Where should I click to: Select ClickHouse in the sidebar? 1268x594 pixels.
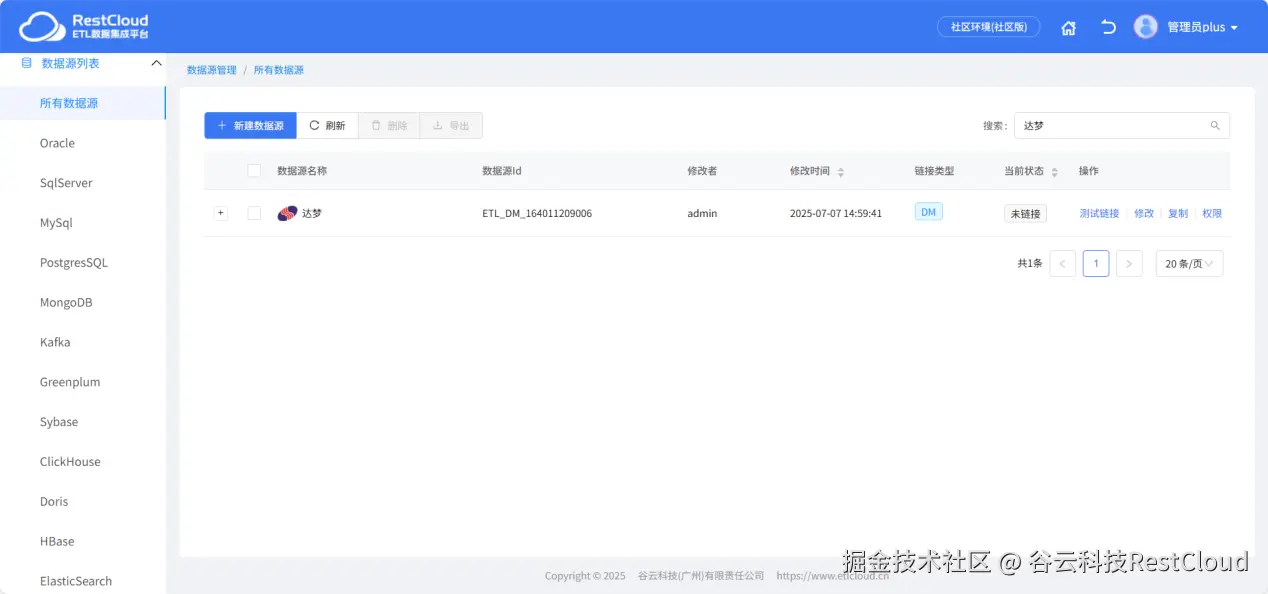coord(69,461)
